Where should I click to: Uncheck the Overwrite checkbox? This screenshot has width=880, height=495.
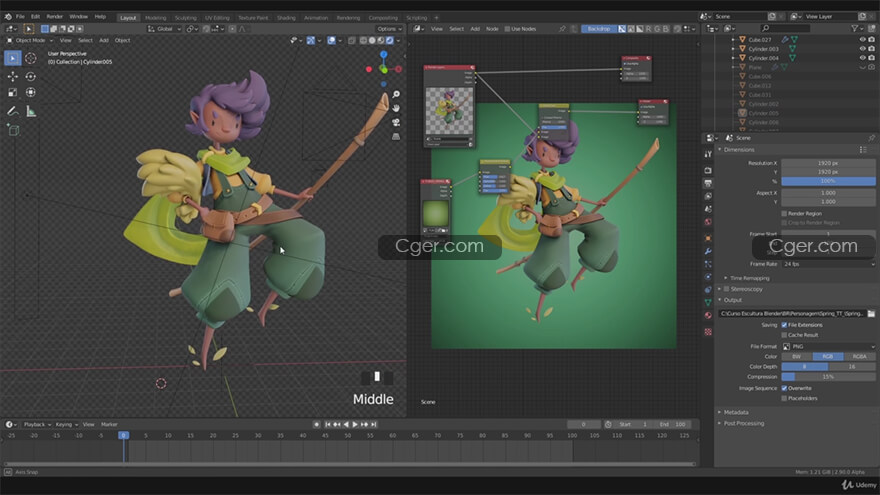pos(784,388)
